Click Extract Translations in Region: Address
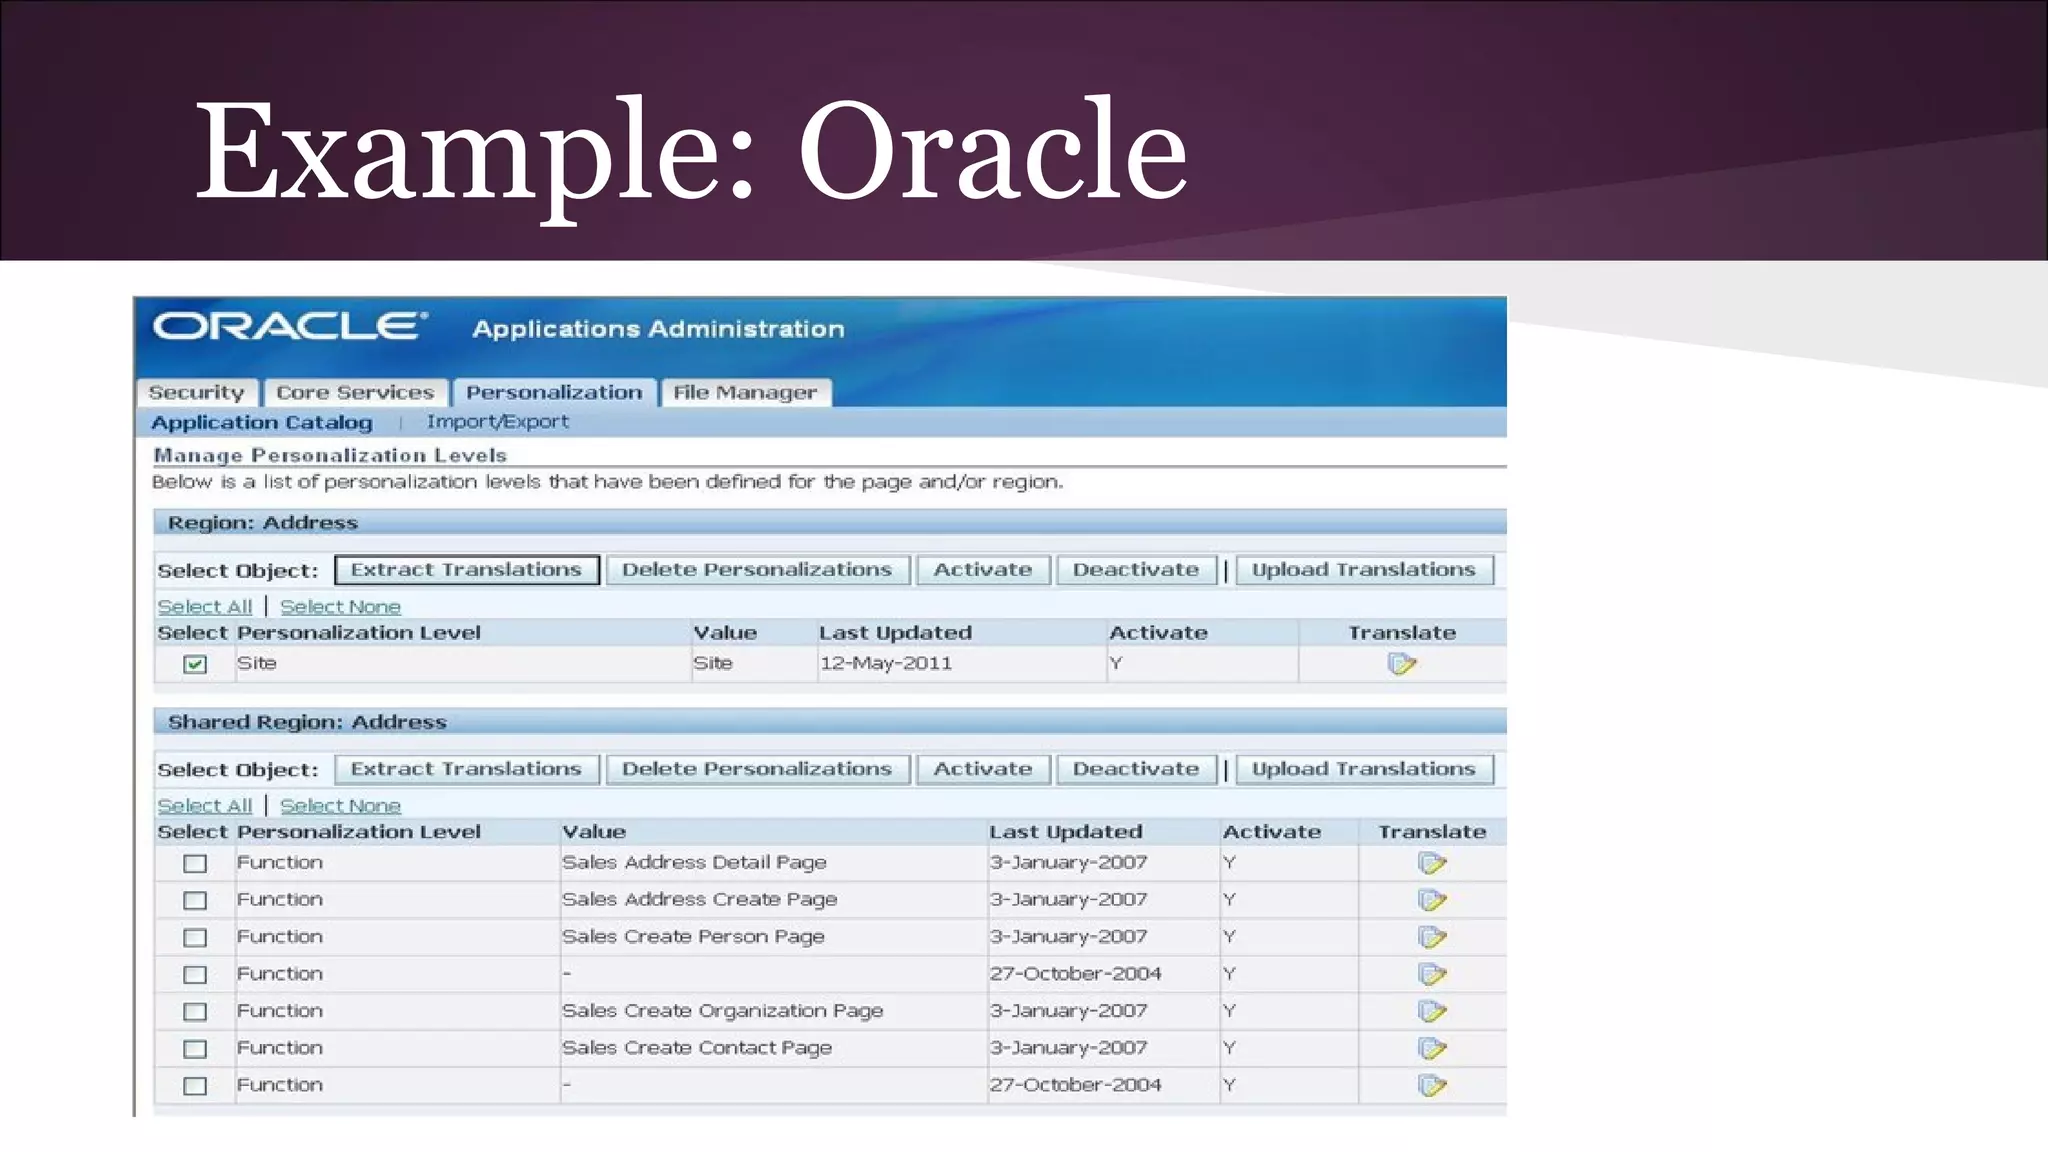 pos(467,570)
